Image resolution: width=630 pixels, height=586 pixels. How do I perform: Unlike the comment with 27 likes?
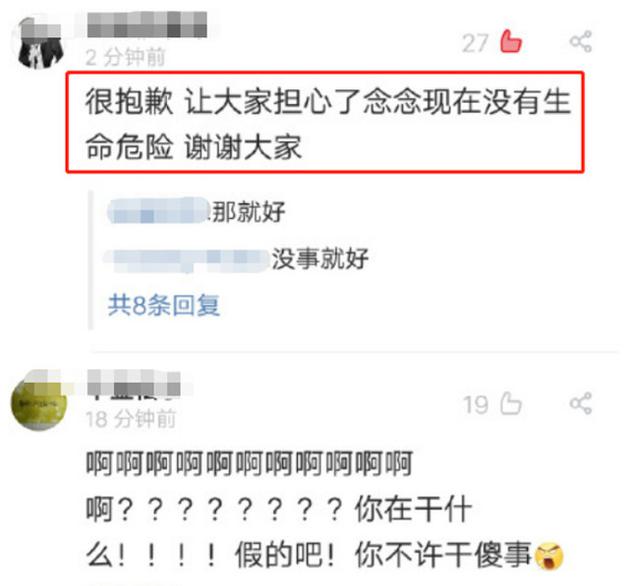click(511, 41)
